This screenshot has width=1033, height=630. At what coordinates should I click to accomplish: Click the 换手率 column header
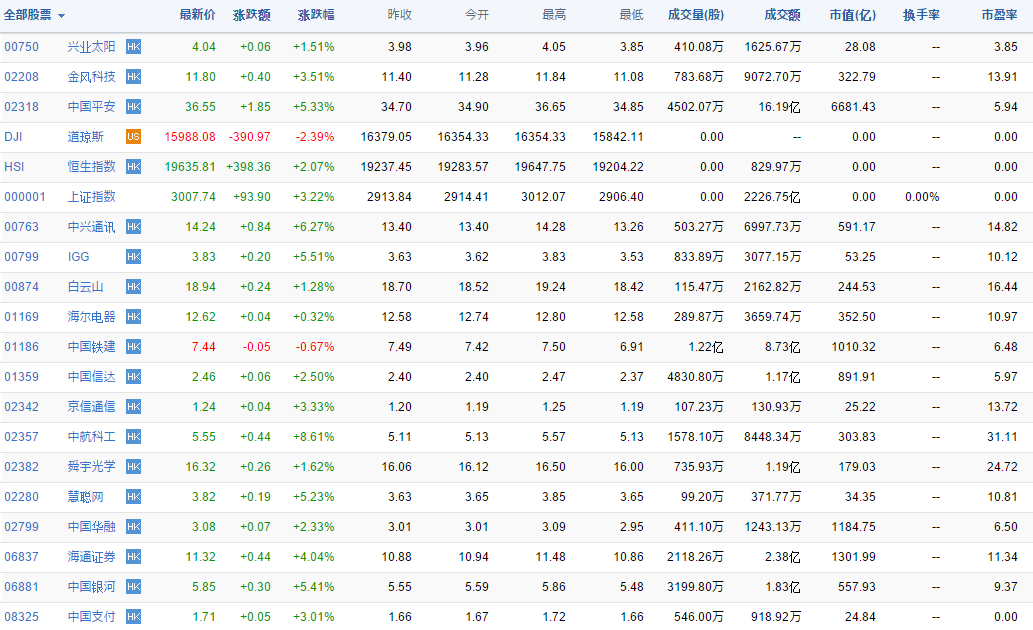click(x=921, y=14)
